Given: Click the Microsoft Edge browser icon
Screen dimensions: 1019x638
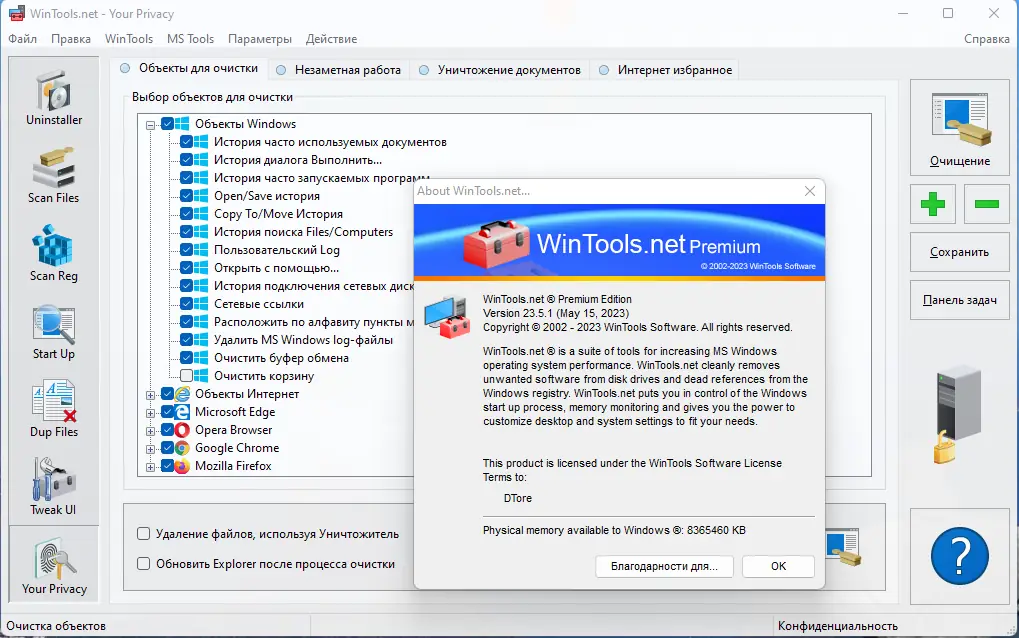Looking at the screenshot, I should 183,412.
